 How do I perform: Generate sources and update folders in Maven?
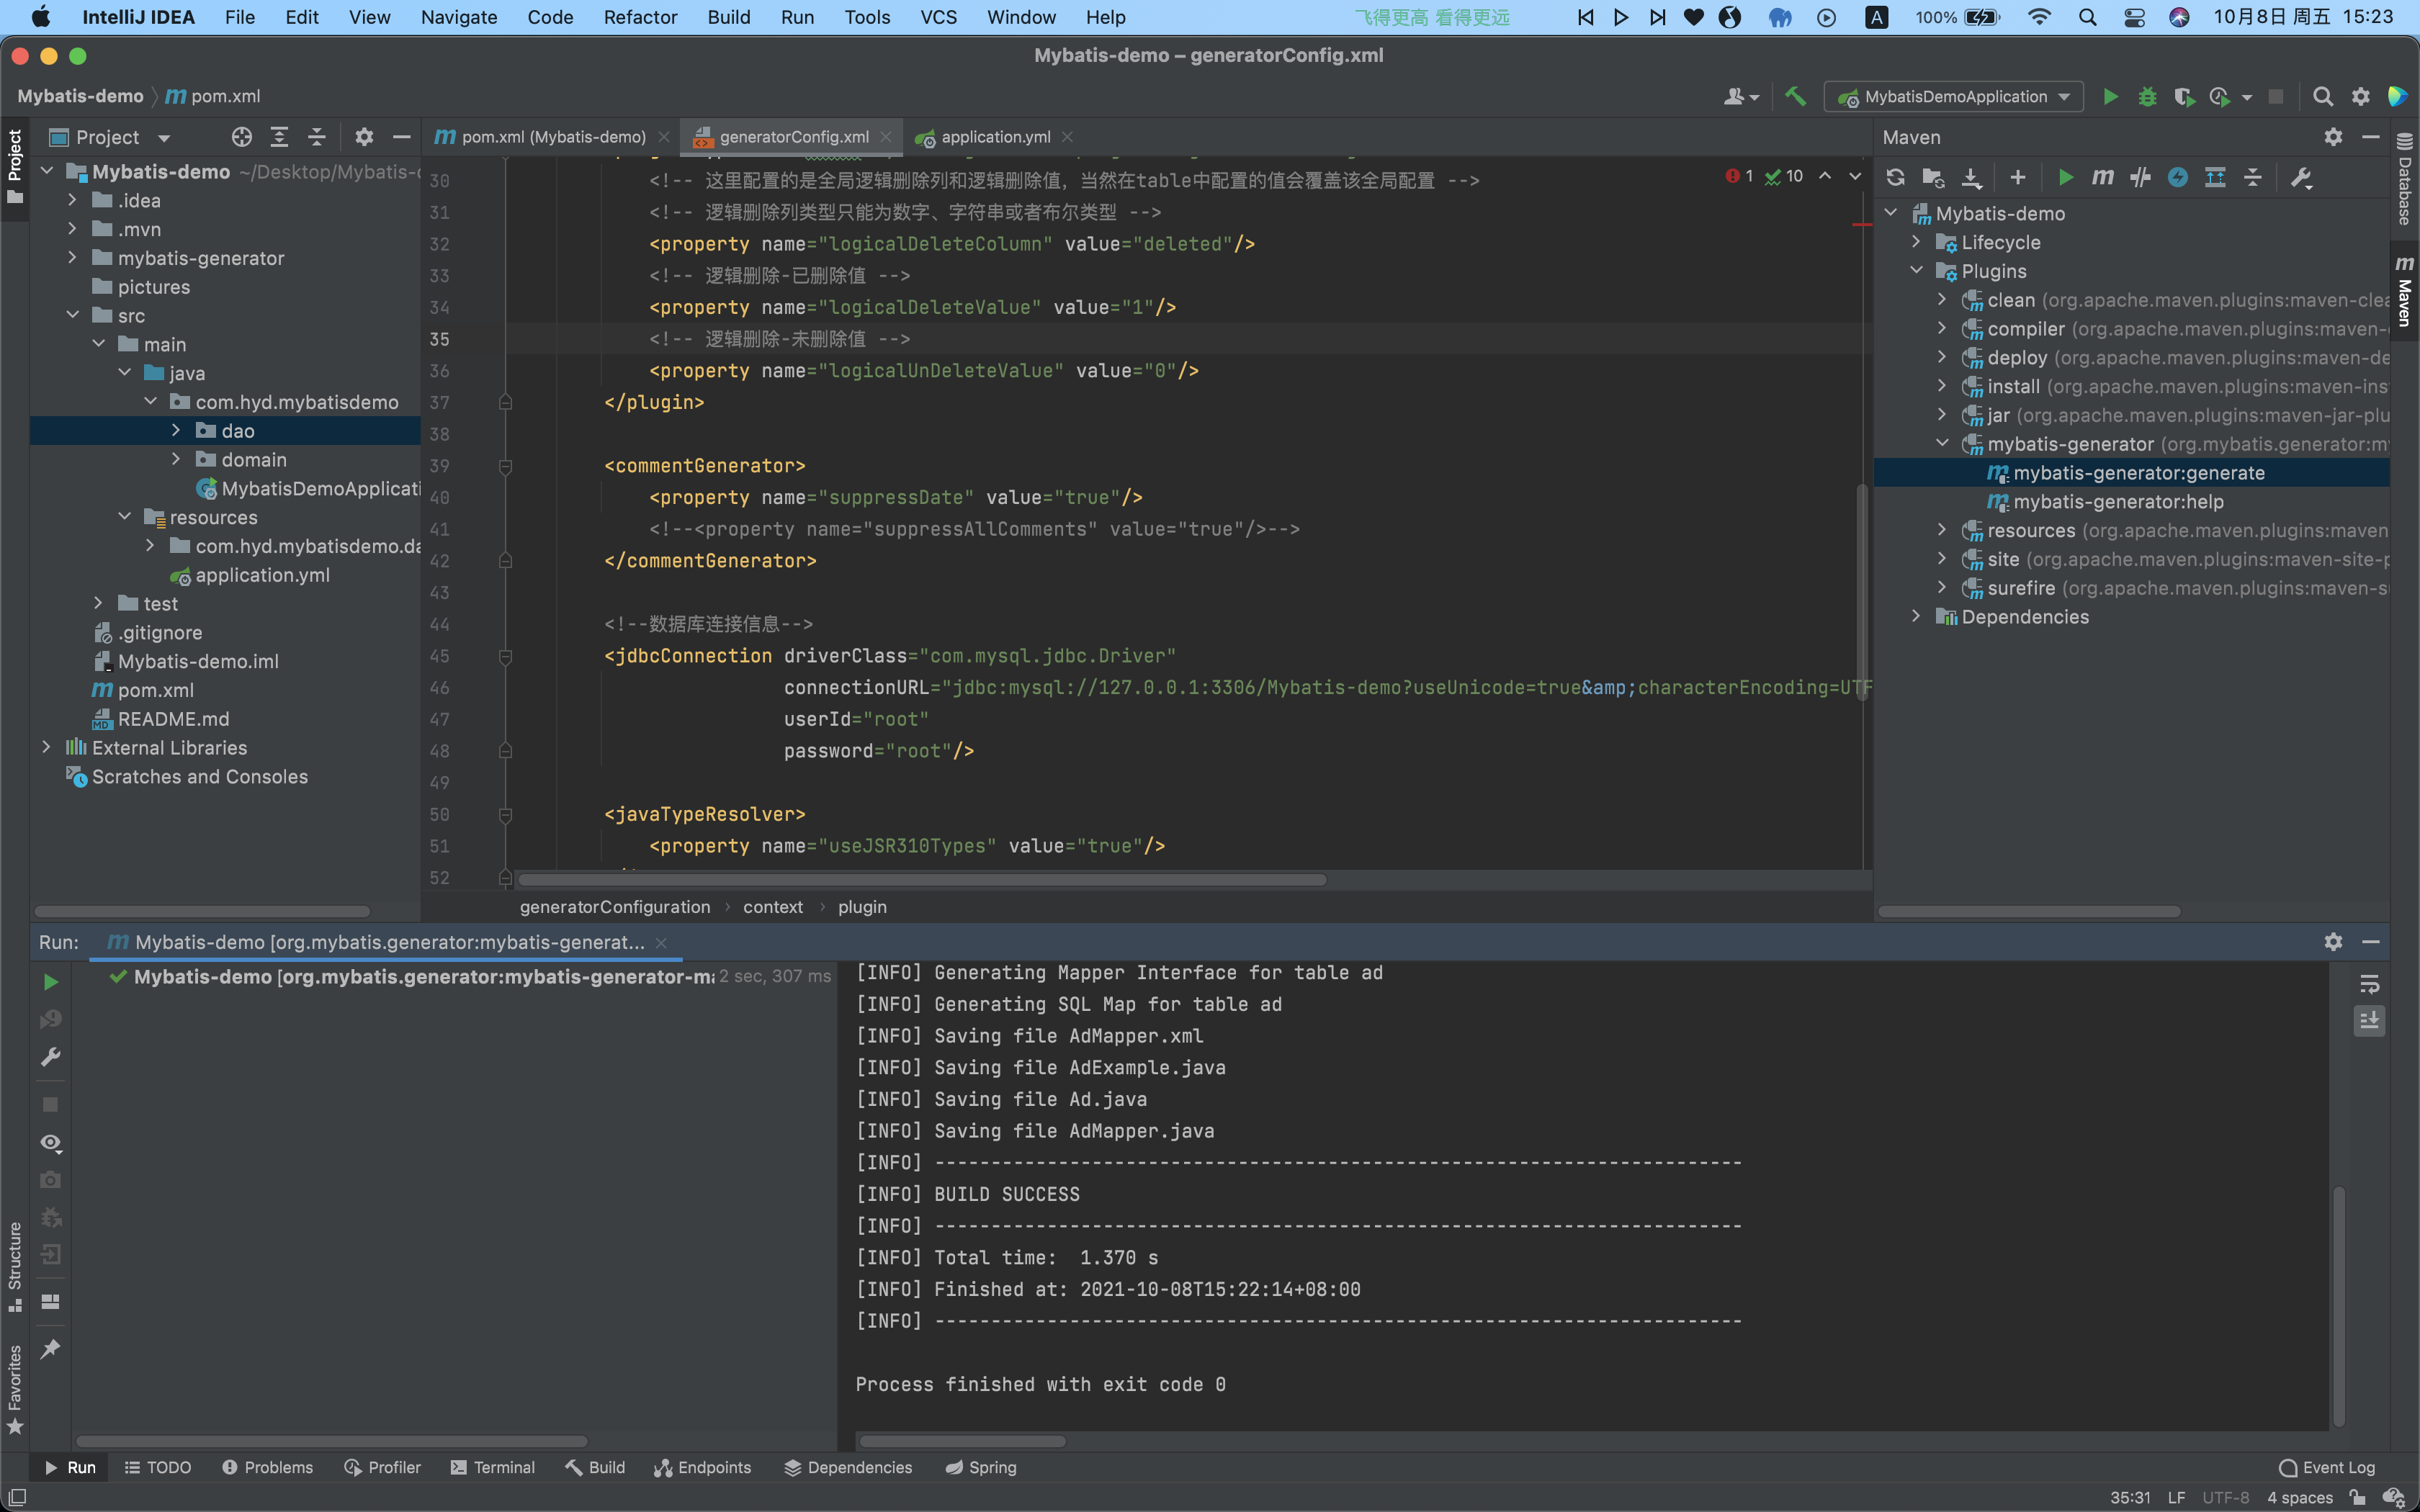tap(1933, 178)
